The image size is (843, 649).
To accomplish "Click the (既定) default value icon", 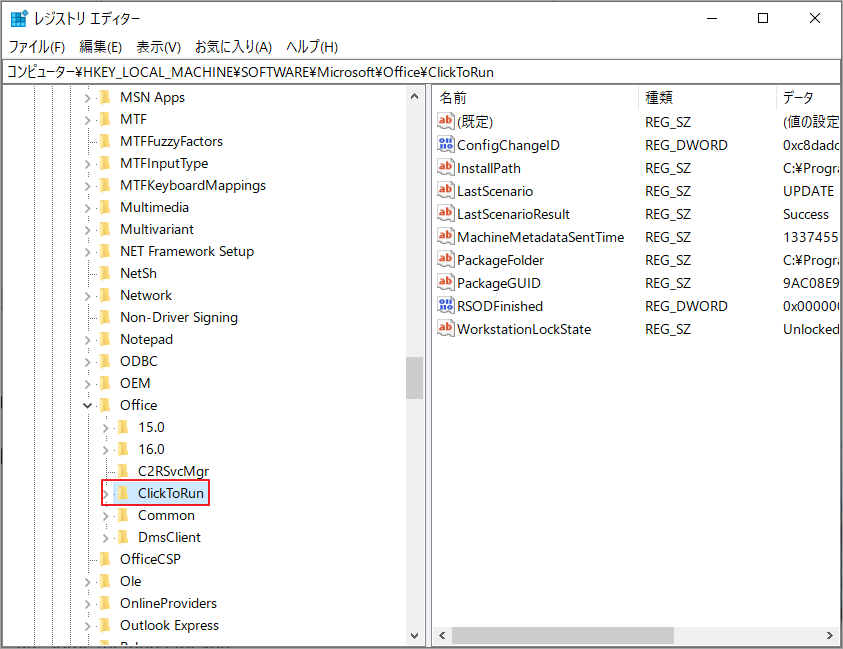I will (x=446, y=121).
